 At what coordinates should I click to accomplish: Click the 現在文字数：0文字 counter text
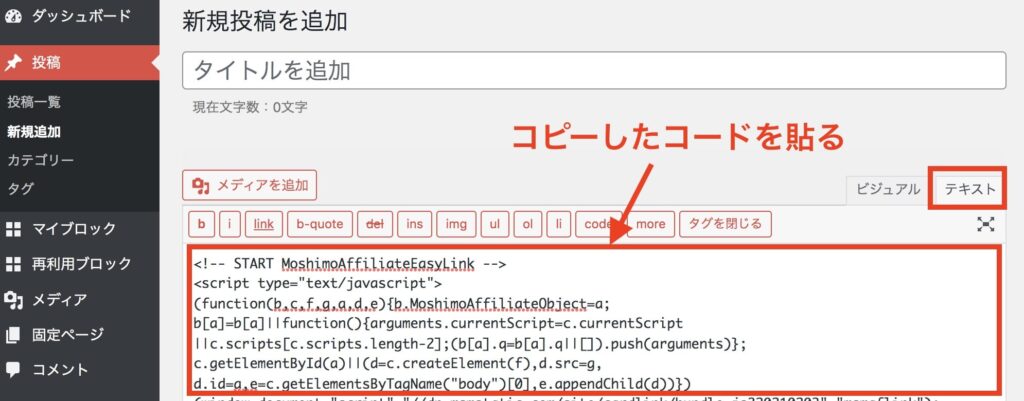(249, 106)
